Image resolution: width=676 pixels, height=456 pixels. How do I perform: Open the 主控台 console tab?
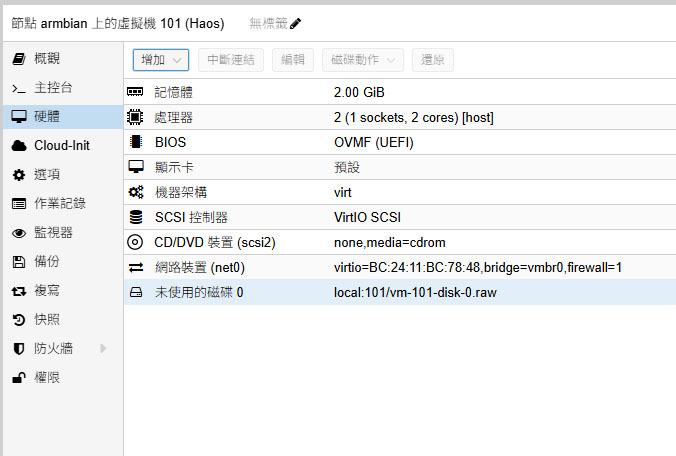pyautogui.click(x=52, y=88)
